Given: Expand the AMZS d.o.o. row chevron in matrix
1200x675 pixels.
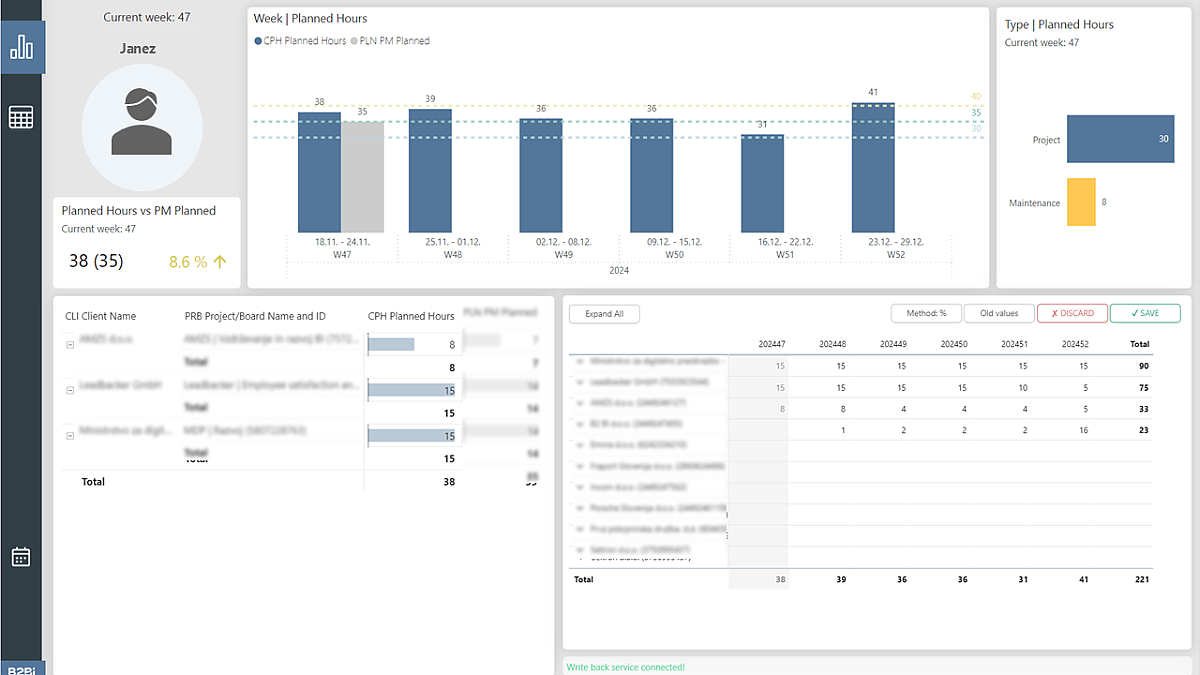Looking at the screenshot, I should click(581, 405).
